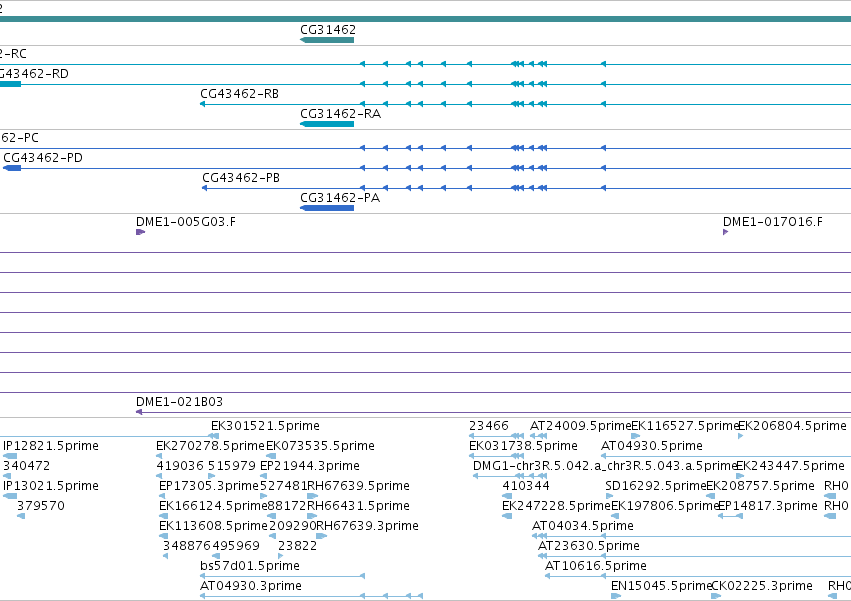
Task: Click the CG31462 gene feature bar
Action: (327, 40)
